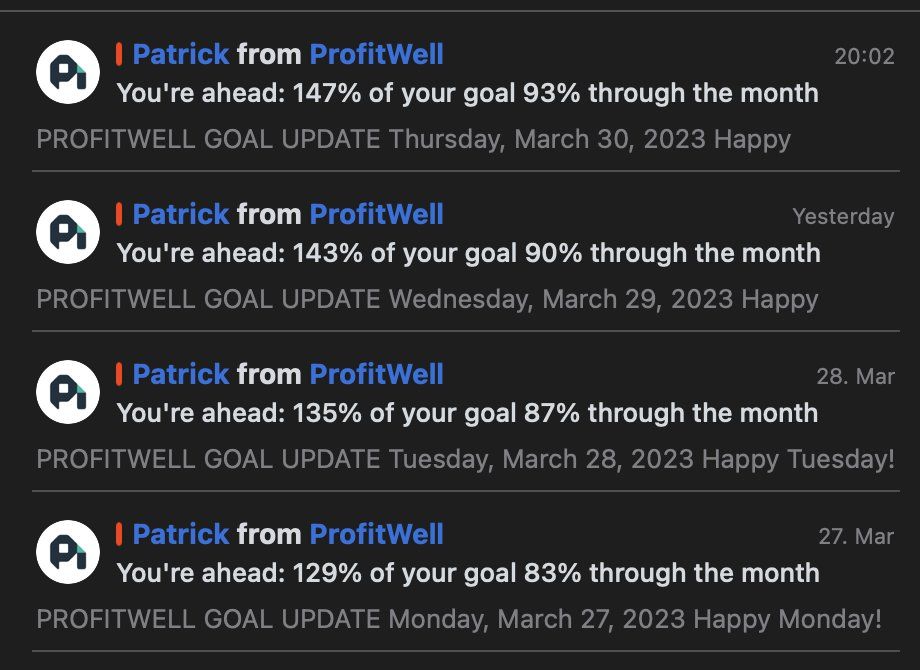920x670 pixels.
Task: Click ProfitWell avatar on the 20:02 email
Action: click(68, 71)
